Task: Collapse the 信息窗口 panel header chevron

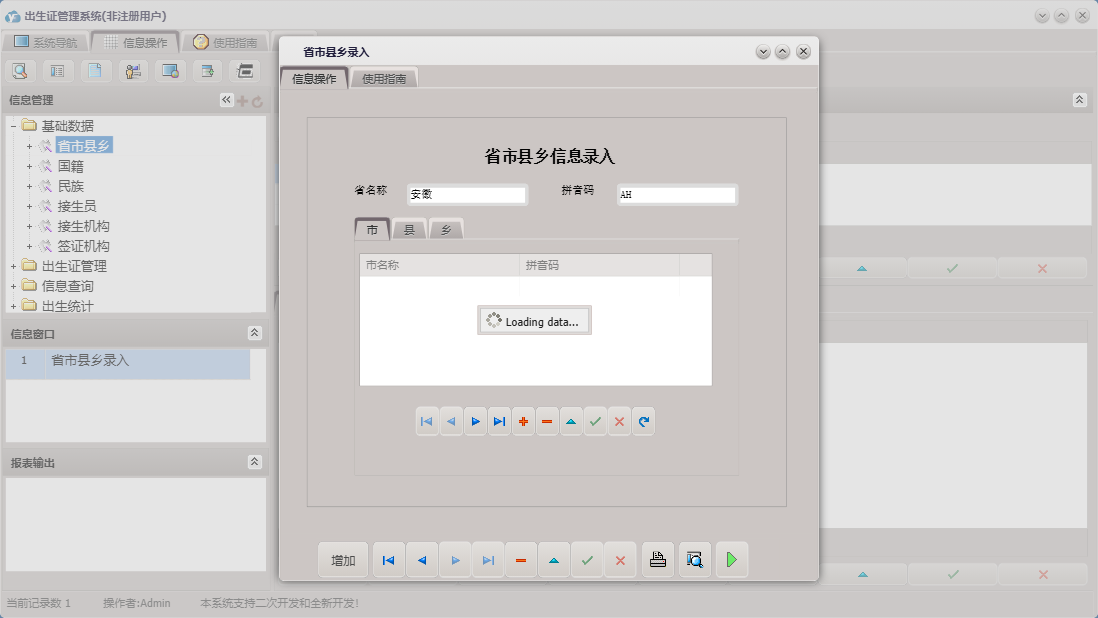Action: coord(255,332)
